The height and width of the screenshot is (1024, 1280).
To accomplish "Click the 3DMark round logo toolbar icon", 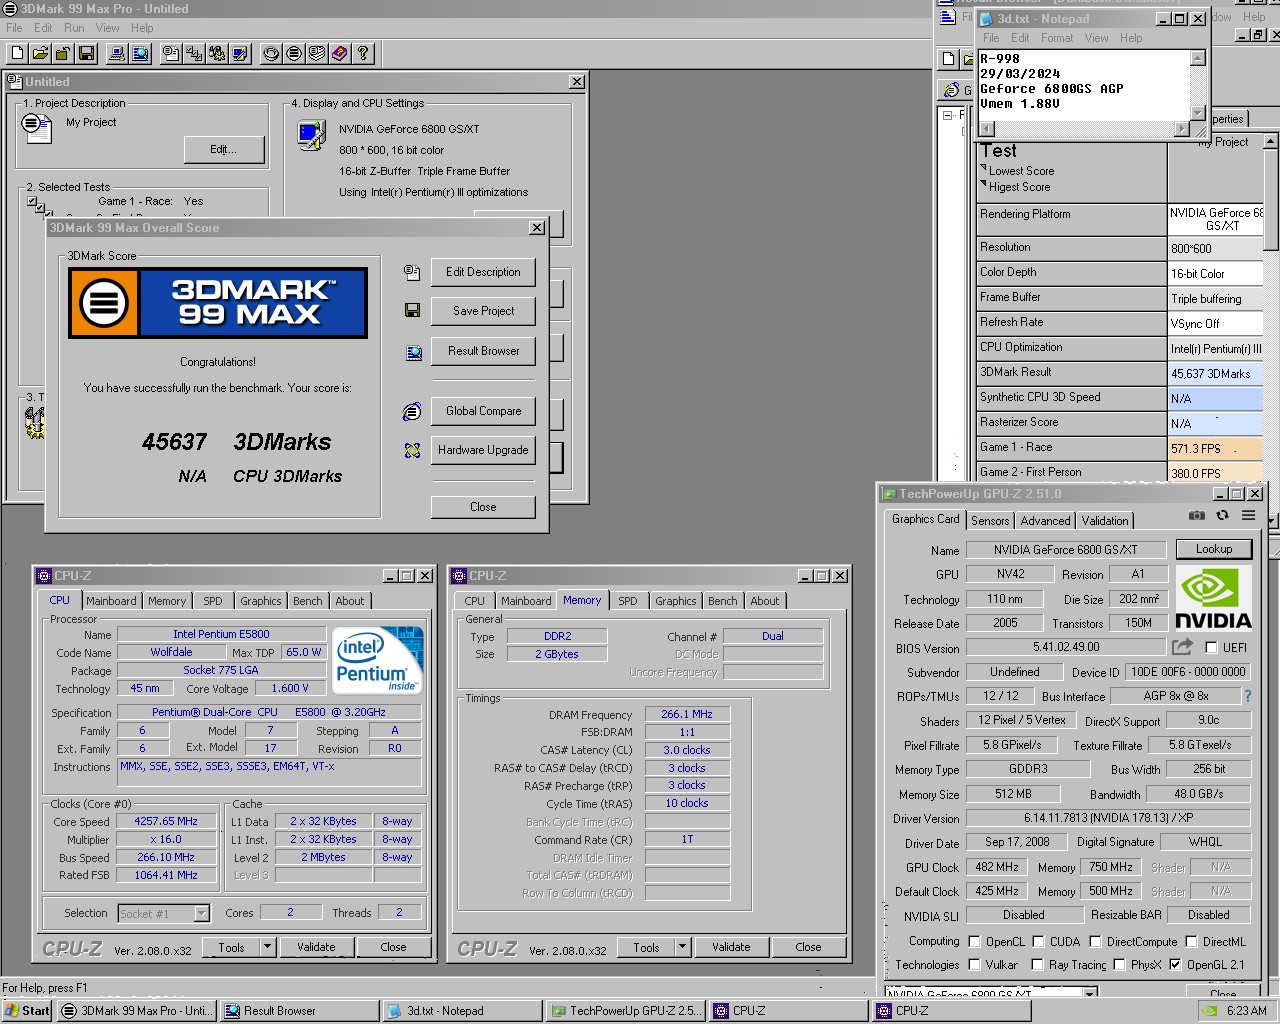I will point(294,53).
